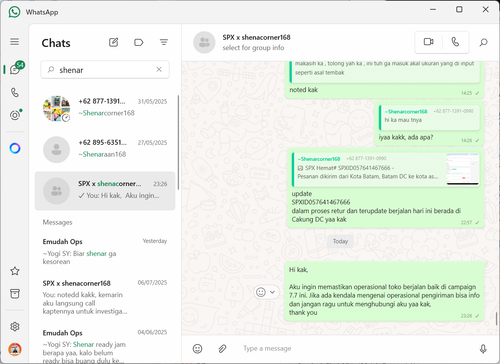Select the SPX x shenacorner chat at 23:26
The height and width of the screenshot is (364, 500).
(105, 191)
